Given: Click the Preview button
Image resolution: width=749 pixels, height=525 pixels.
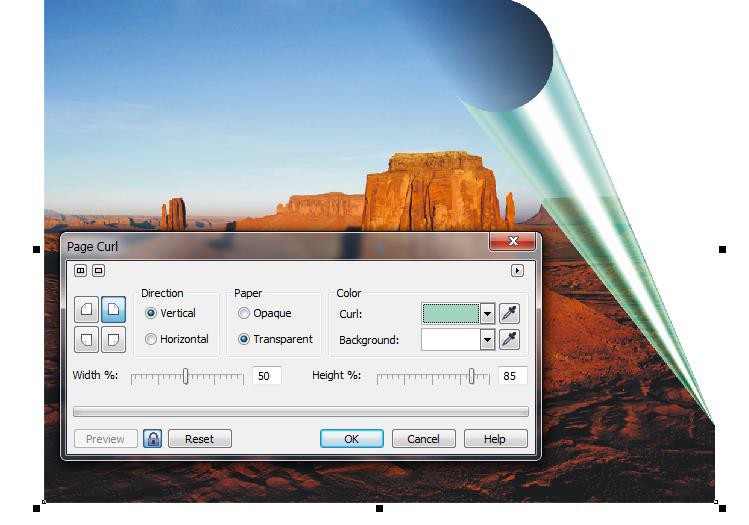Looking at the screenshot, I should (106, 439).
